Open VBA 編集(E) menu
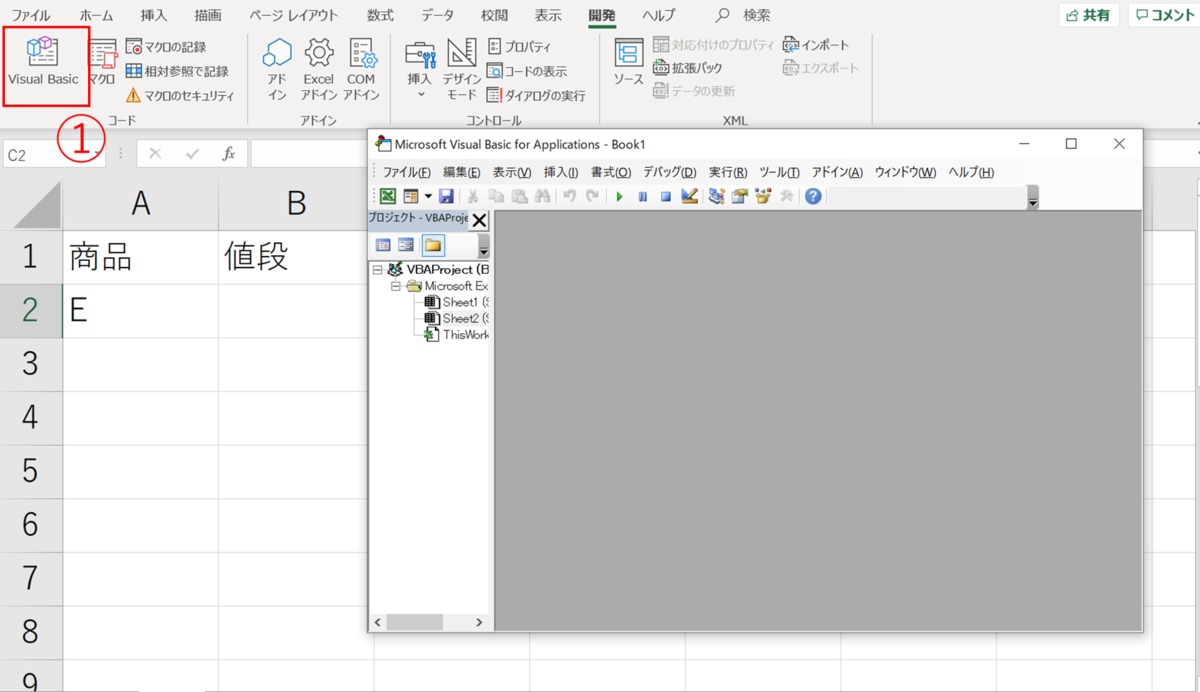 tap(461, 172)
